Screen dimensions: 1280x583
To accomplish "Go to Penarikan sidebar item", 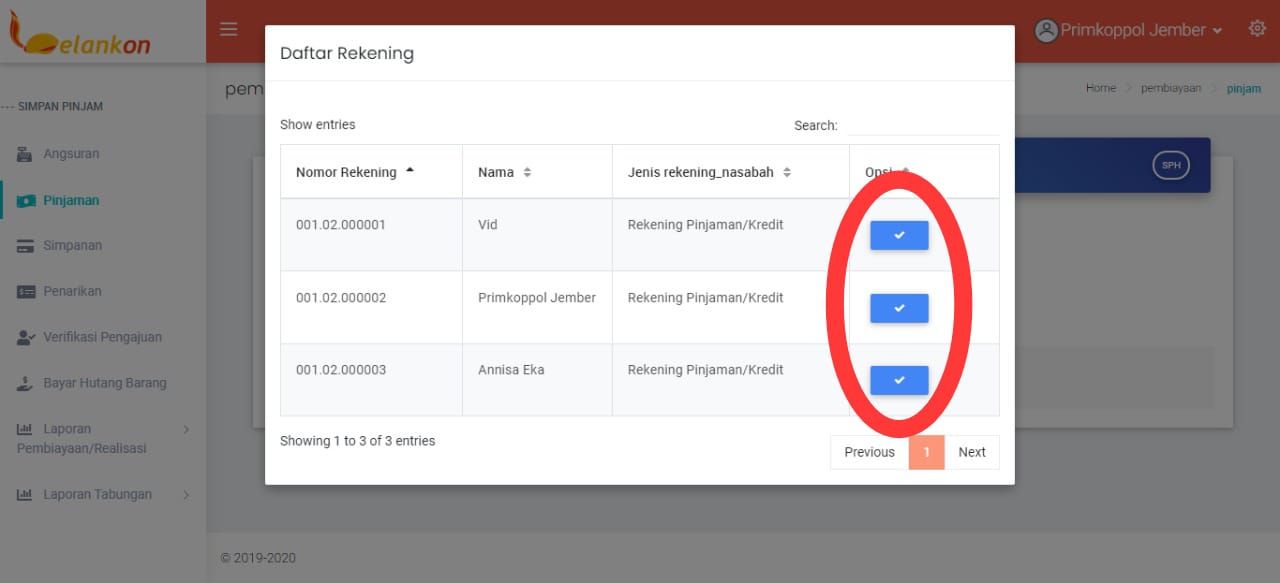I will [72, 292].
